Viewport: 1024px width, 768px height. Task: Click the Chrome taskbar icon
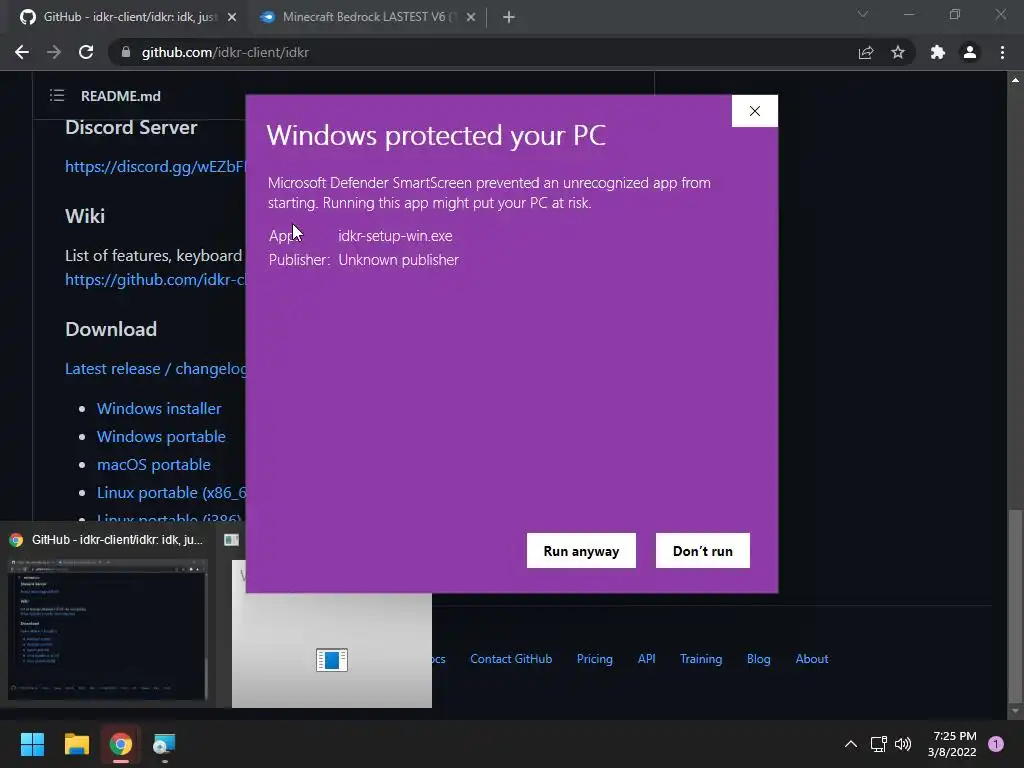120,744
